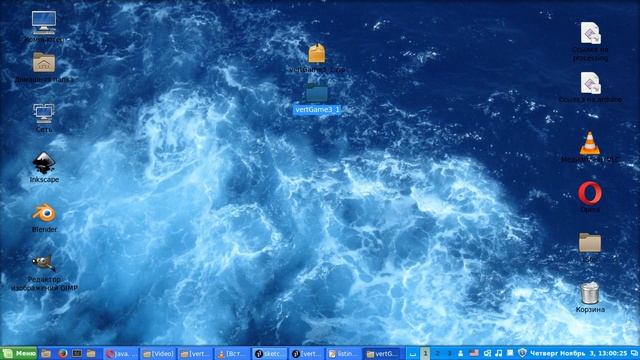Click the user icon in the system tray
Image resolution: width=640 pixels, height=360 pixels.
tap(460, 353)
